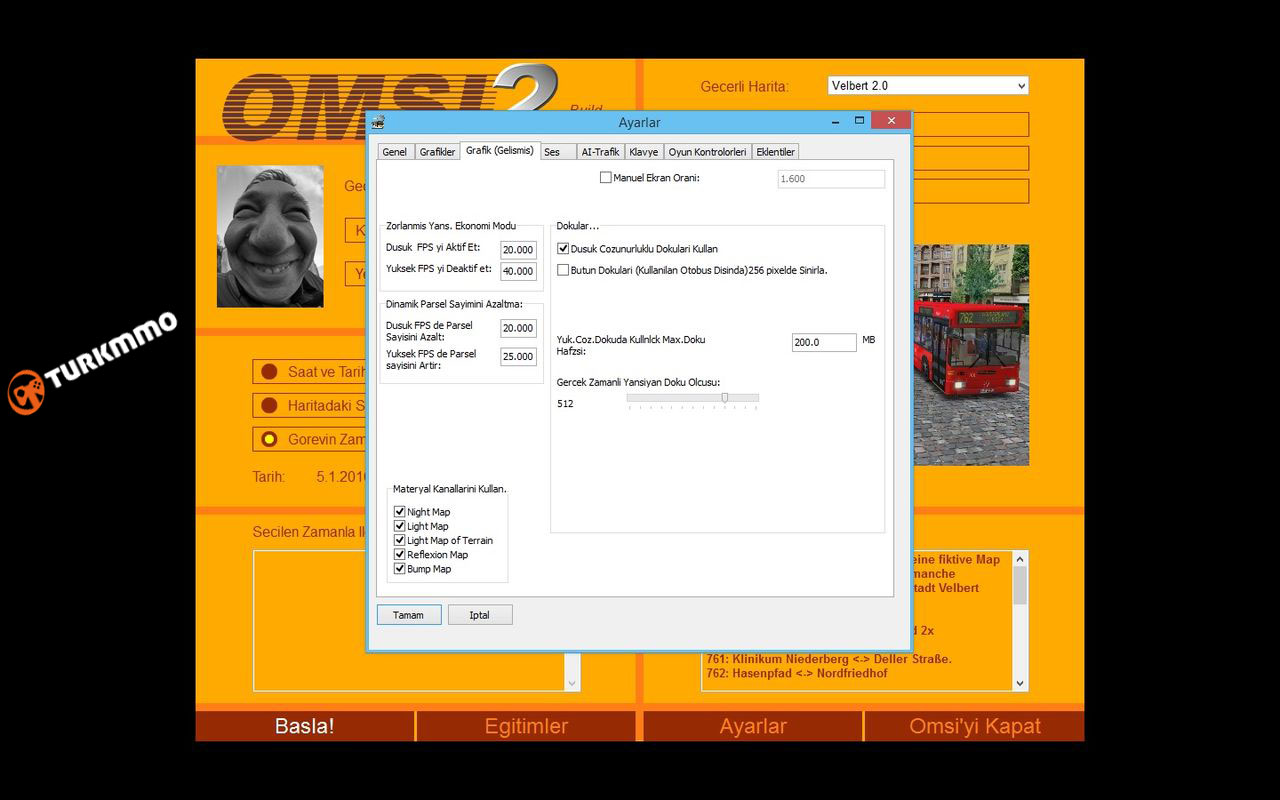Click the driver portrait photo
The width and height of the screenshot is (1280, 800).
coord(270,236)
